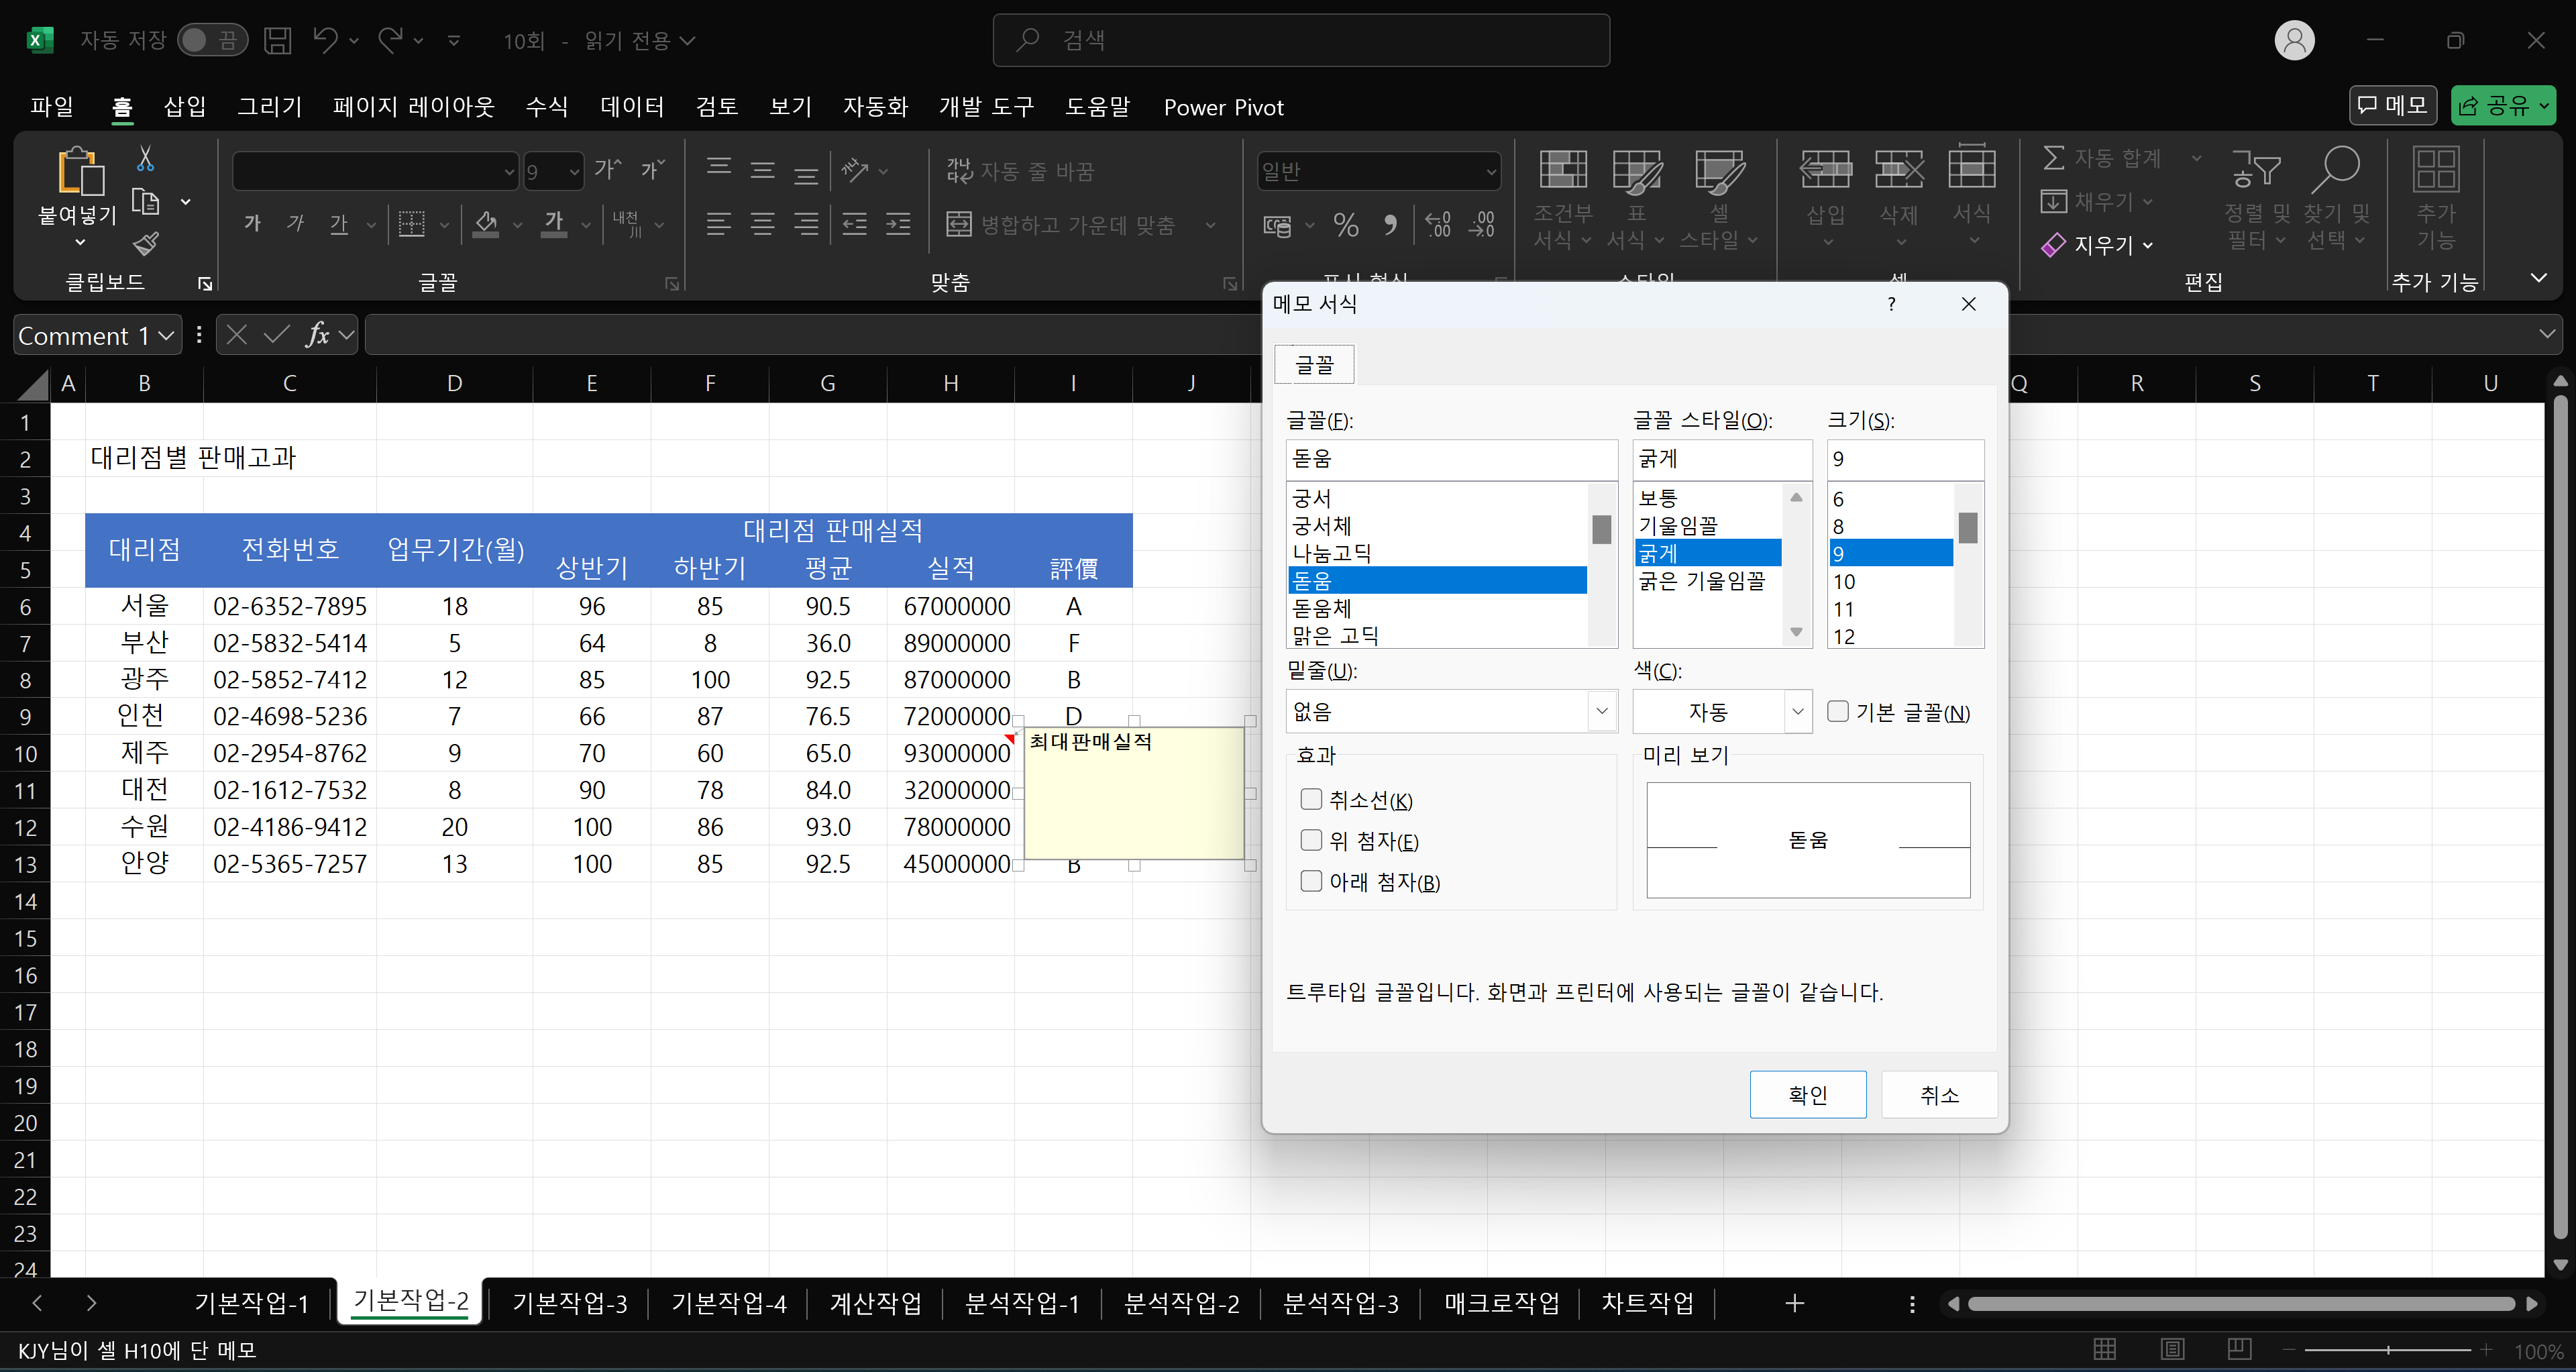Select 맑은 고딕 in font list
The width and height of the screenshot is (2576, 1372).
click(1336, 635)
